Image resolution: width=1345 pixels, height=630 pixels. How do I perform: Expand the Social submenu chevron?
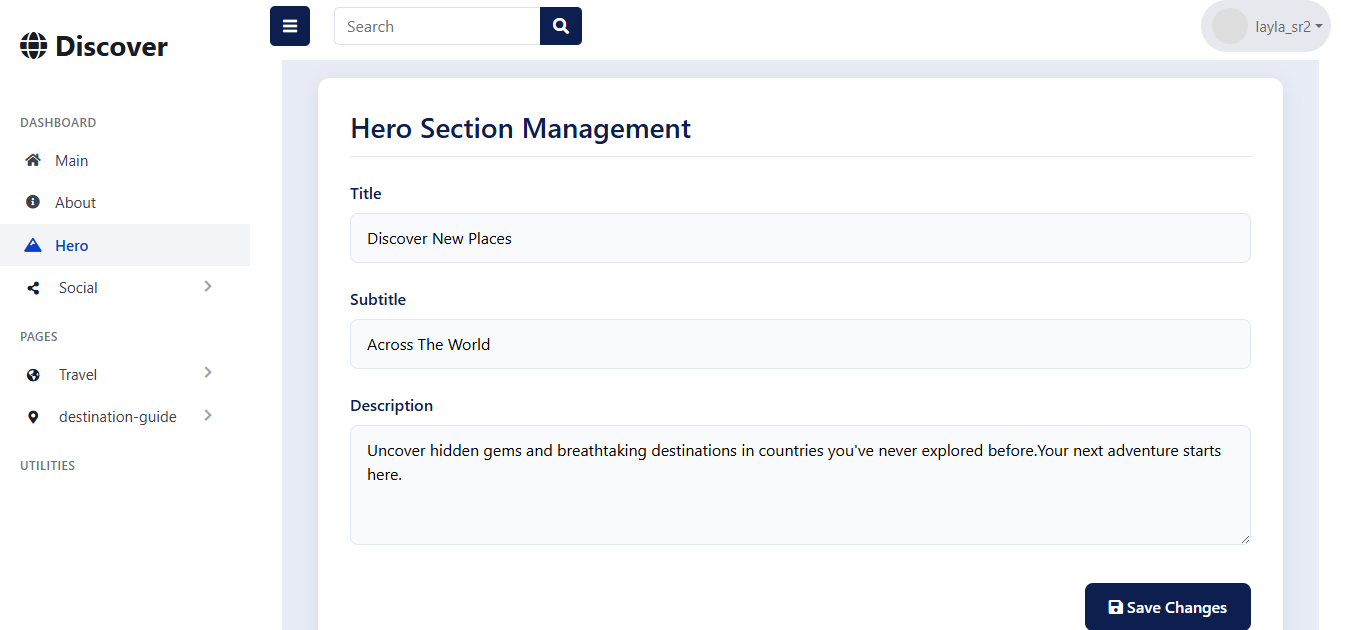pos(208,287)
